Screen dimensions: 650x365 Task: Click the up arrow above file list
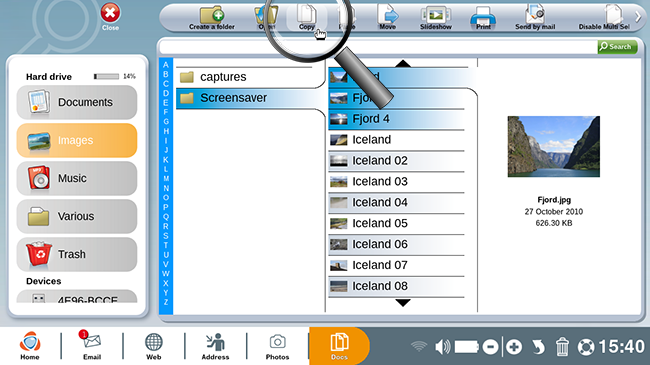coord(403,63)
